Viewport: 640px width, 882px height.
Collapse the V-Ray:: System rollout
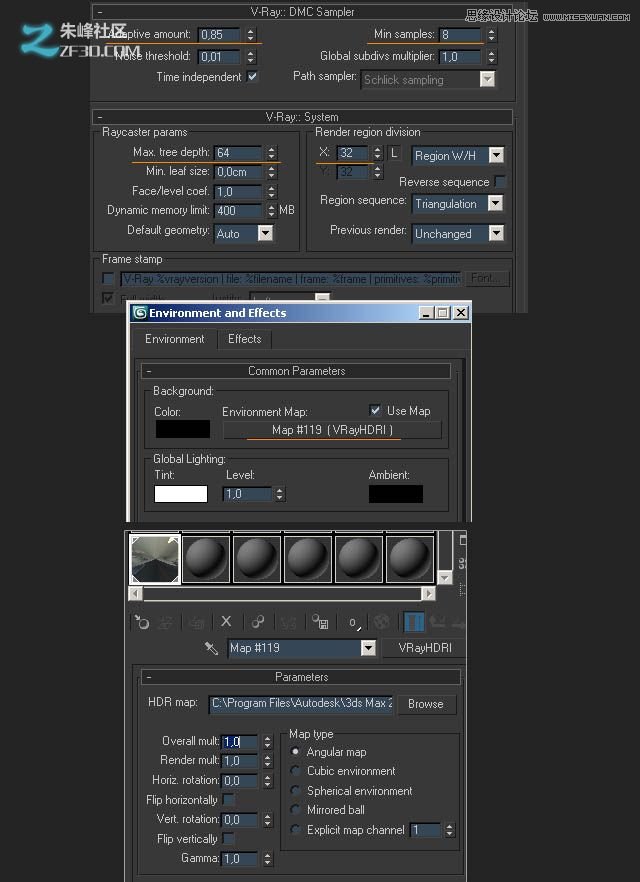pyautogui.click(x=100, y=117)
